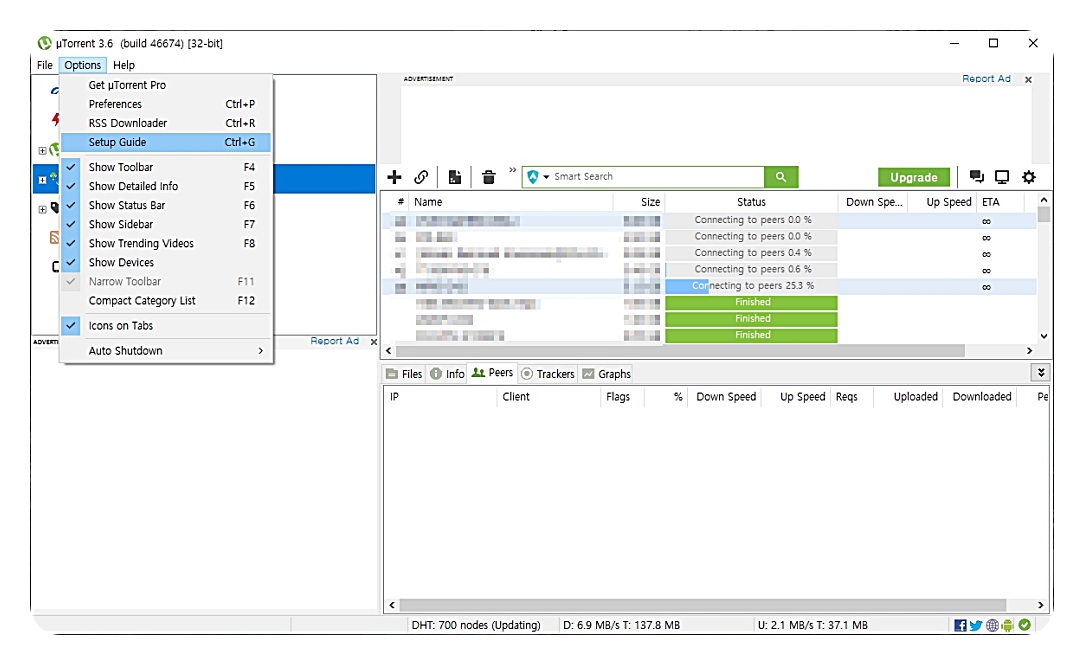The width and height of the screenshot is (1084, 665).
Task: Expand the Auto Shutdown submenu
Action: click(166, 350)
